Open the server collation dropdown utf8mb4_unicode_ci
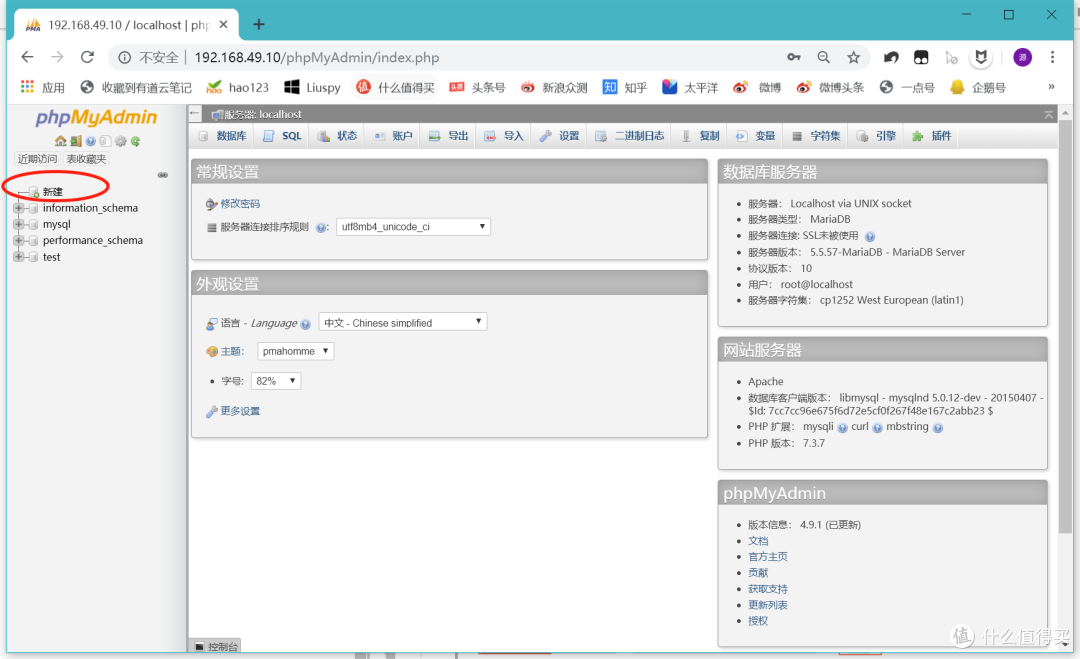Screen dimensions: 1080x659 coord(414,226)
